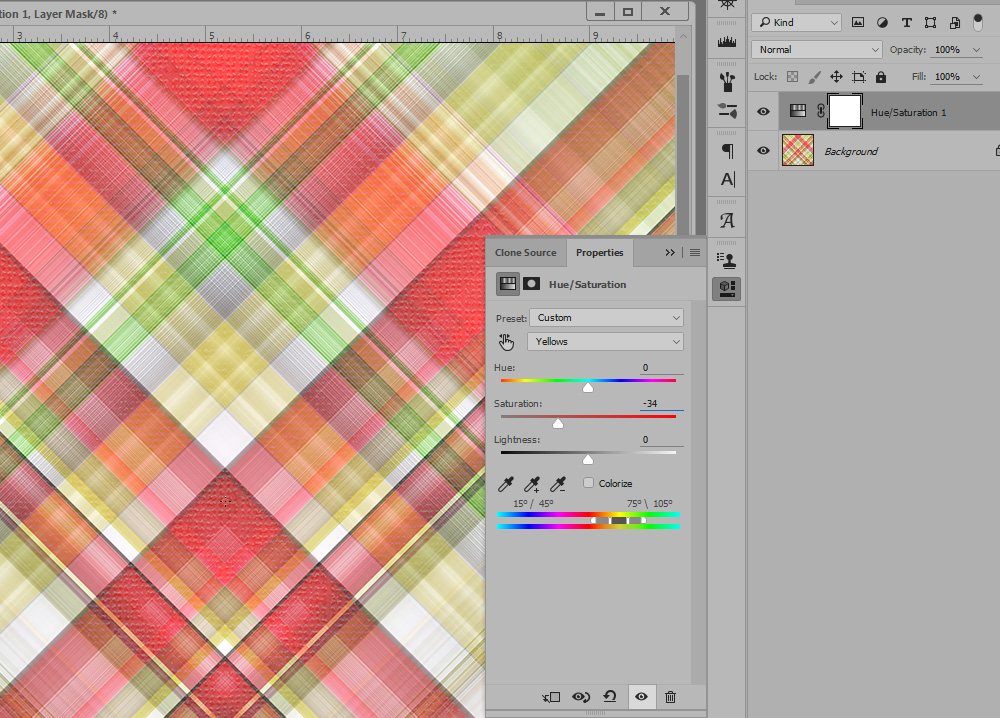This screenshot has width=1000, height=718.
Task: Click the Hue value field
Action: click(x=661, y=368)
